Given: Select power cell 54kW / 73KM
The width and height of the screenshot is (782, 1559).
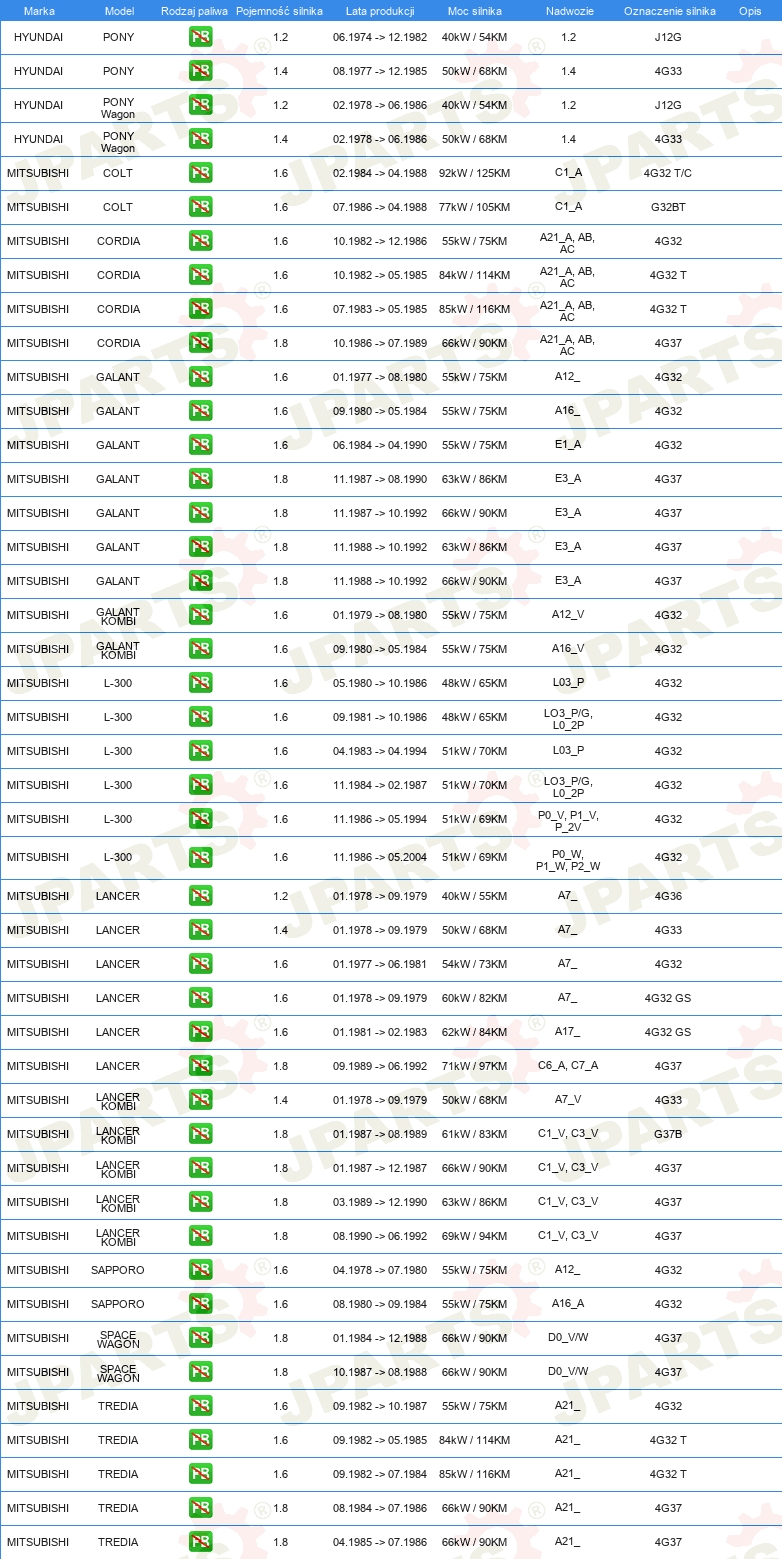Looking at the screenshot, I should 475,964.
